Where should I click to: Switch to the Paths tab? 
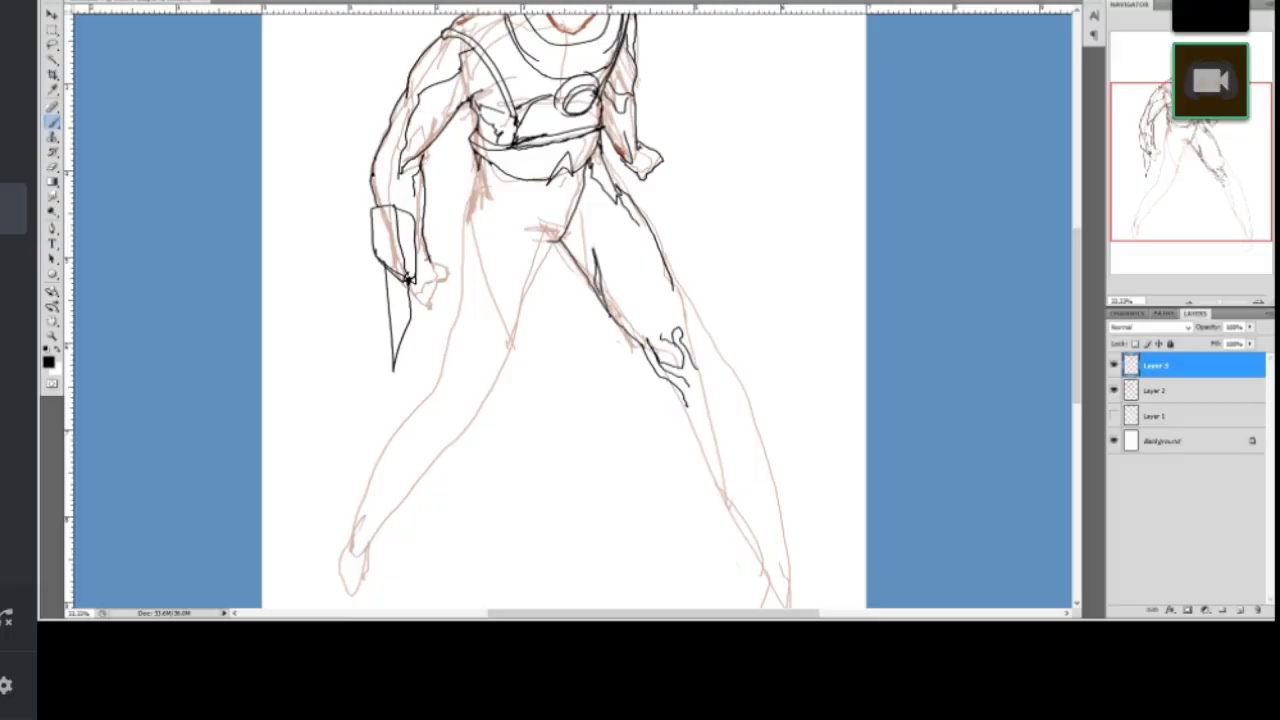(1163, 313)
